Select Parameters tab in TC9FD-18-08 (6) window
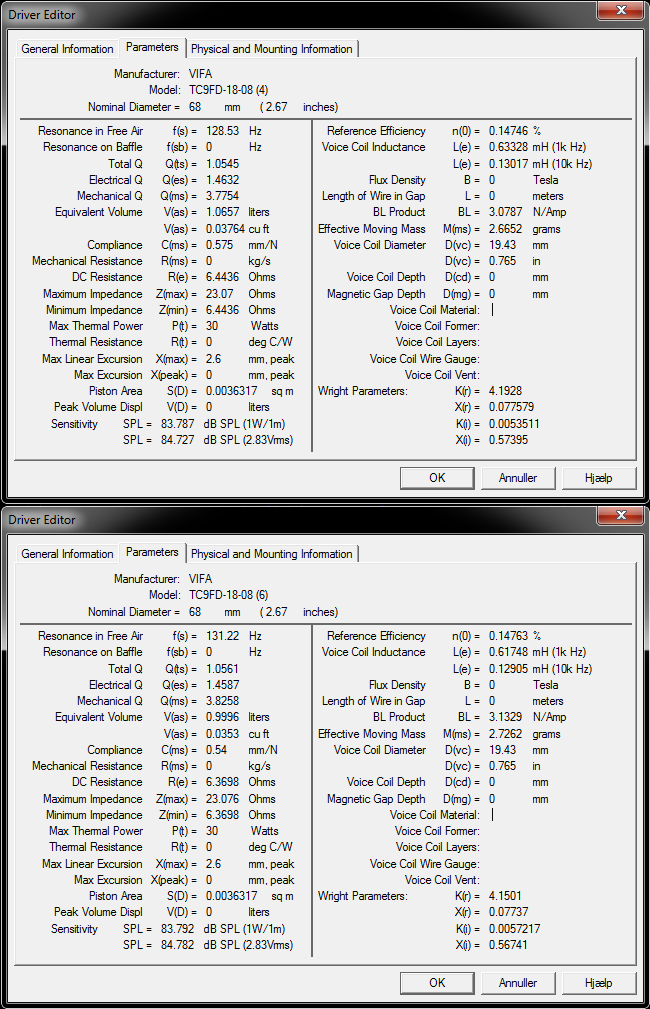This screenshot has height=1009, width=650. (x=152, y=552)
